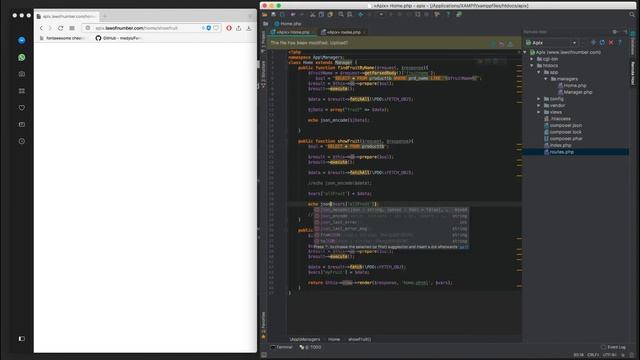Screen dimensions: 640x360
Task: Click the red Opera extension icon
Action: [229, 28]
